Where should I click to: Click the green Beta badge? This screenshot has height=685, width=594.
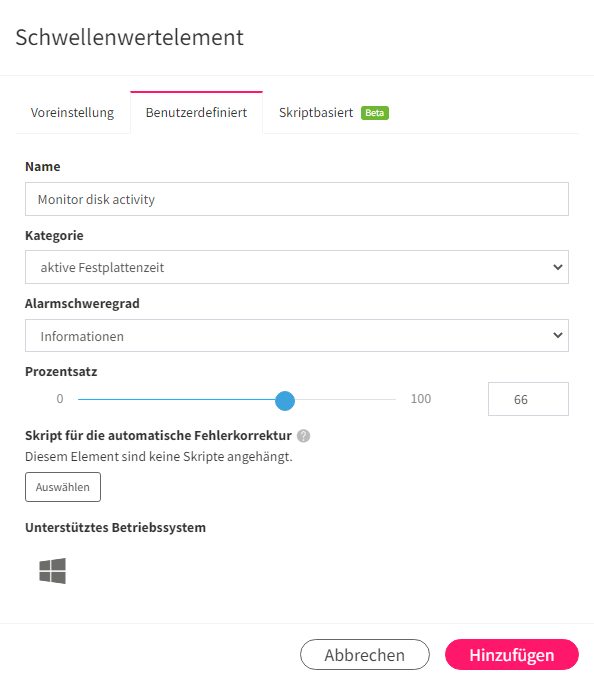[x=375, y=113]
